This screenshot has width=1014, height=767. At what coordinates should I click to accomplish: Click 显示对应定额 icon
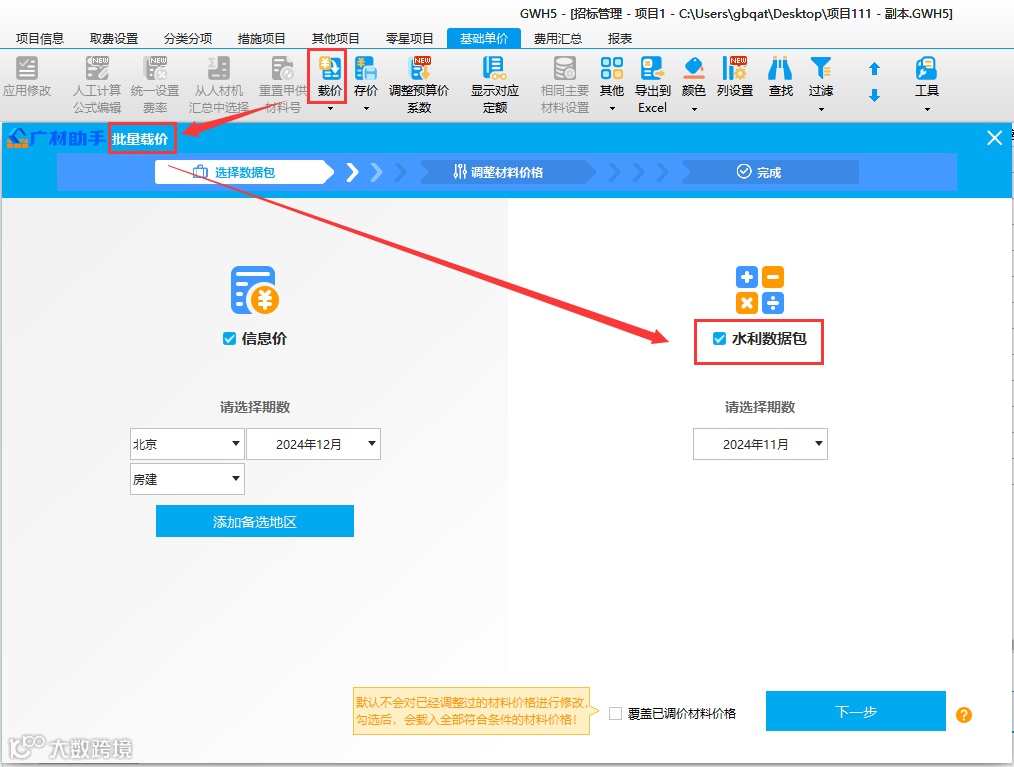coord(494,68)
